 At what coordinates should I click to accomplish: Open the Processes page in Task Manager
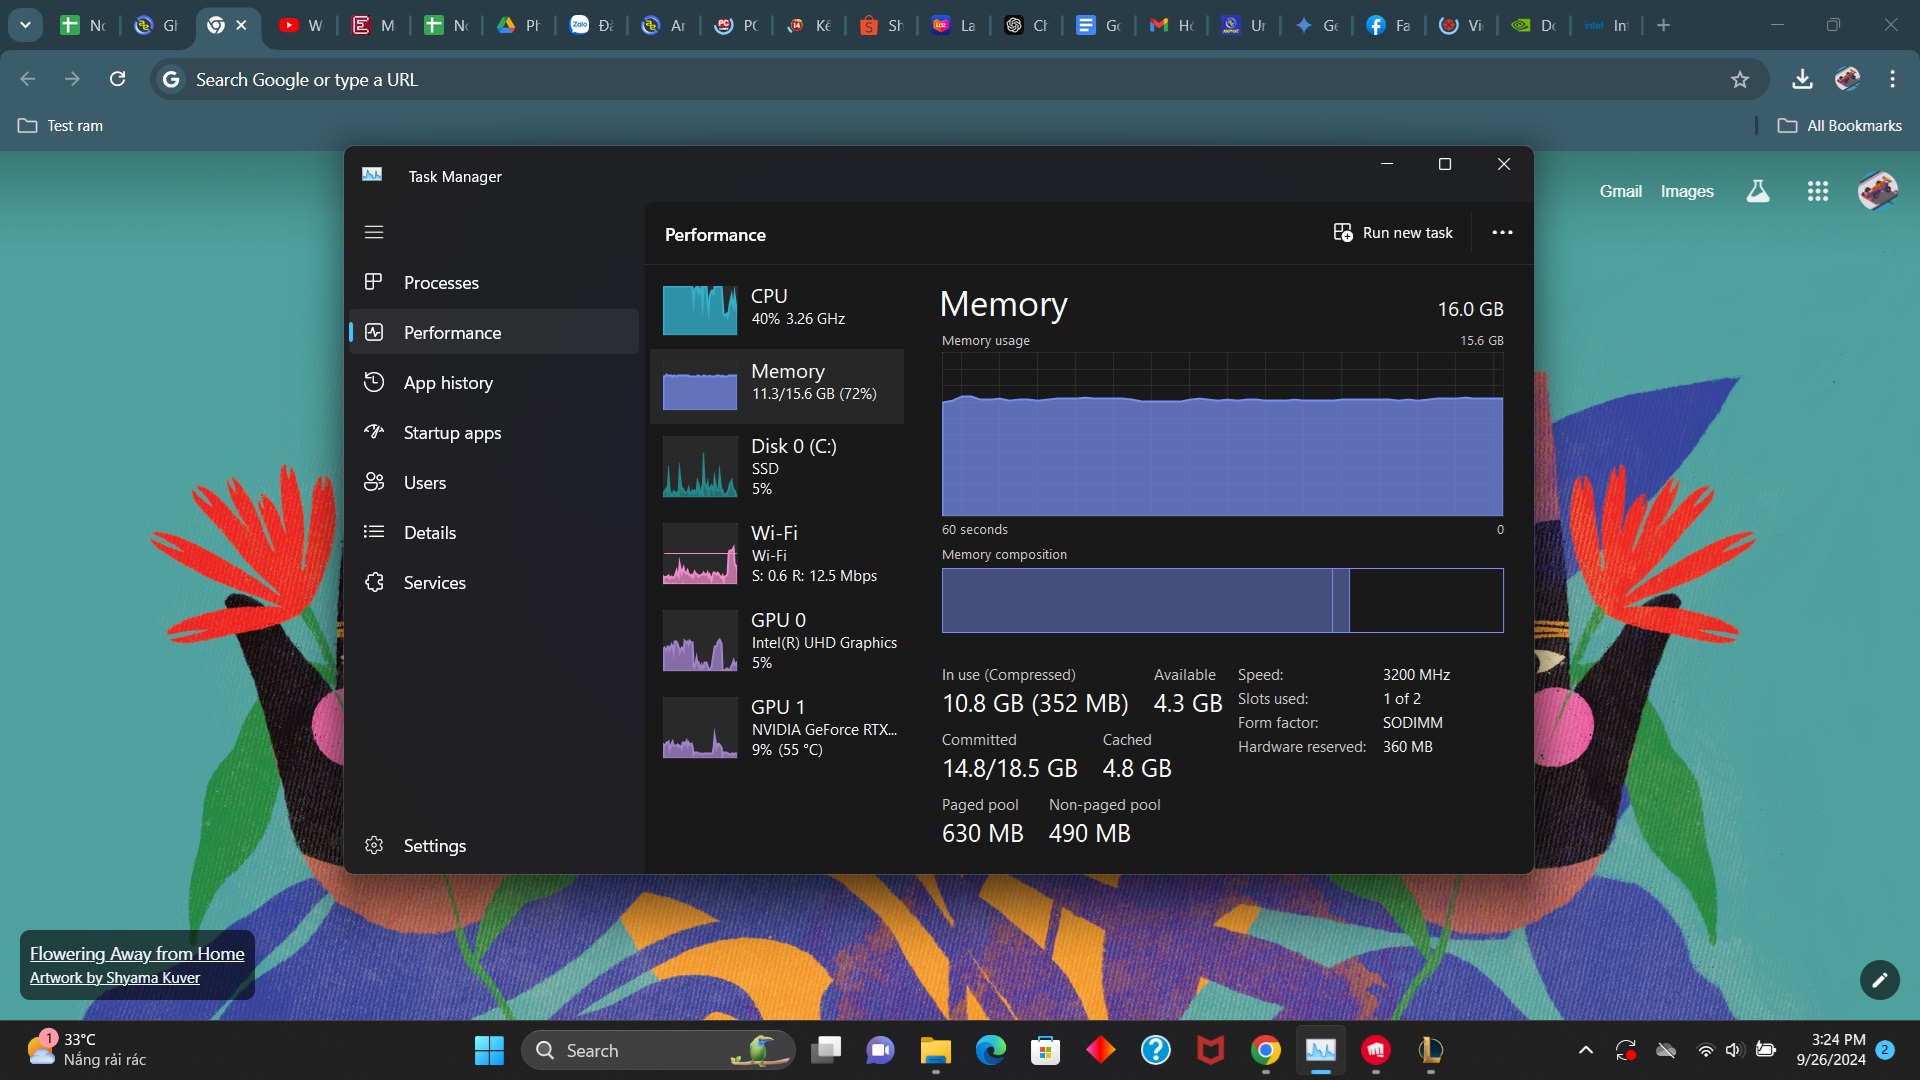coord(494,283)
